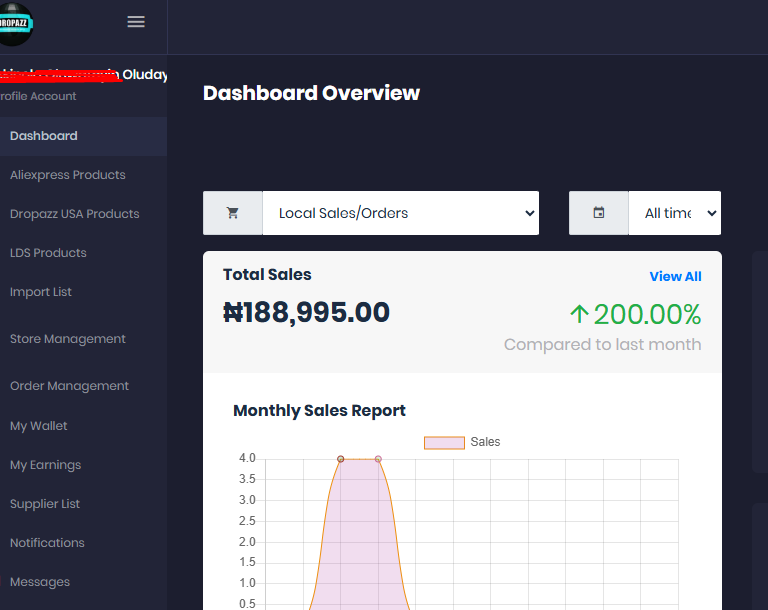
Task: Open Aliexpress Products from sidebar
Action: coord(68,175)
